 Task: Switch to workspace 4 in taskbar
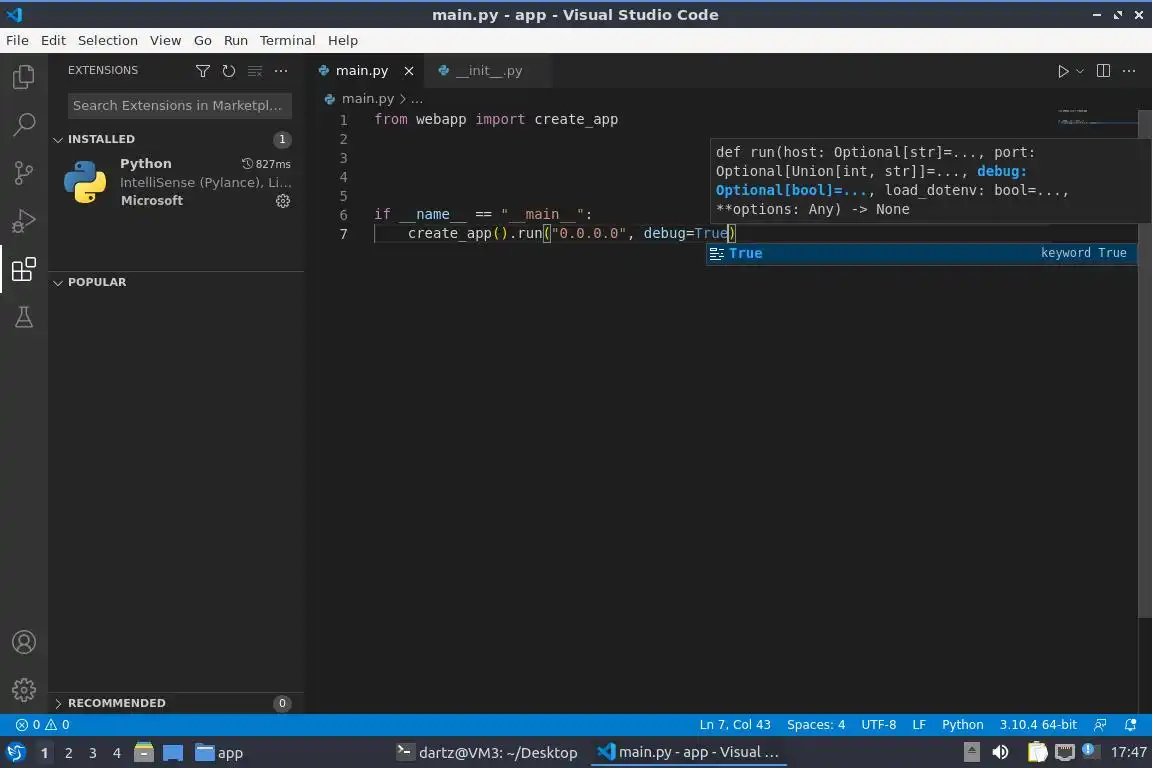(117, 753)
